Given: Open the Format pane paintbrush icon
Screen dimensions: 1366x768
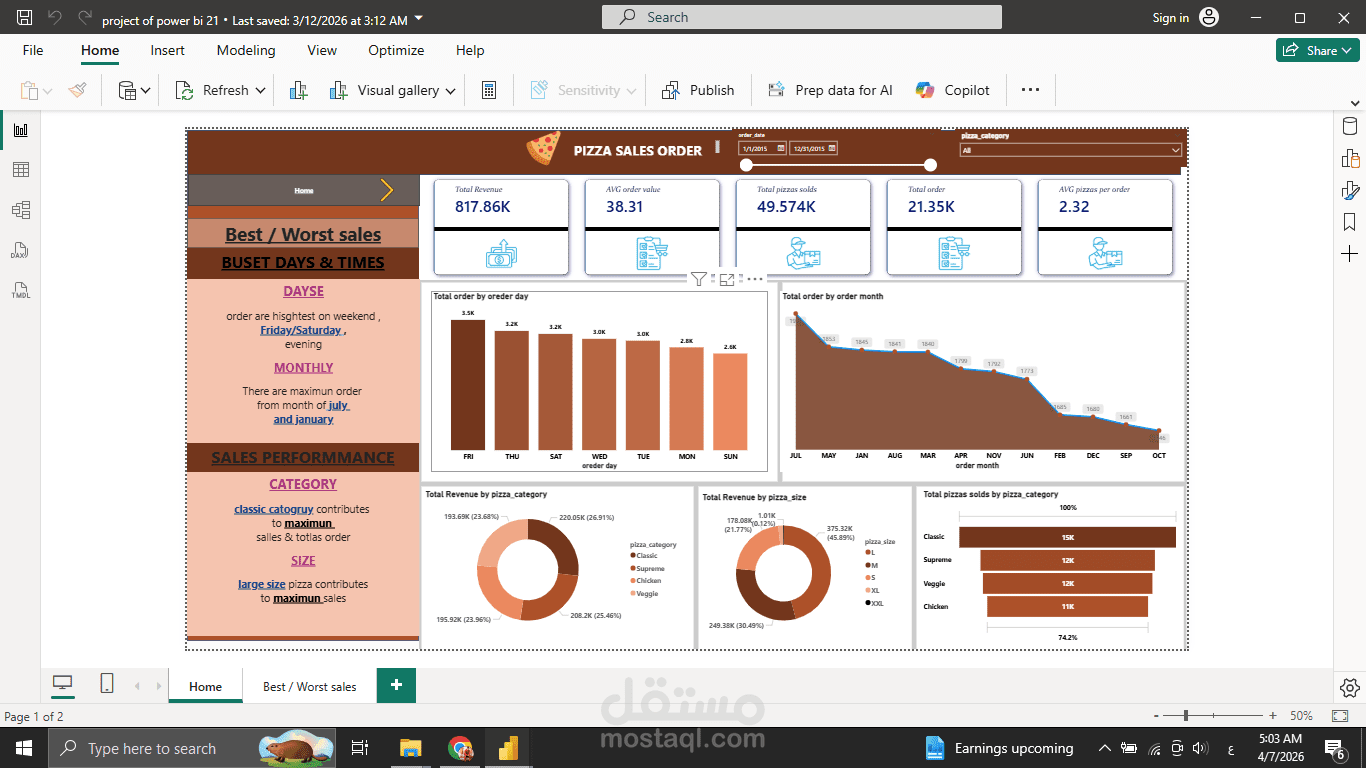Looking at the screenshot, I should (x=1350, y=190).
